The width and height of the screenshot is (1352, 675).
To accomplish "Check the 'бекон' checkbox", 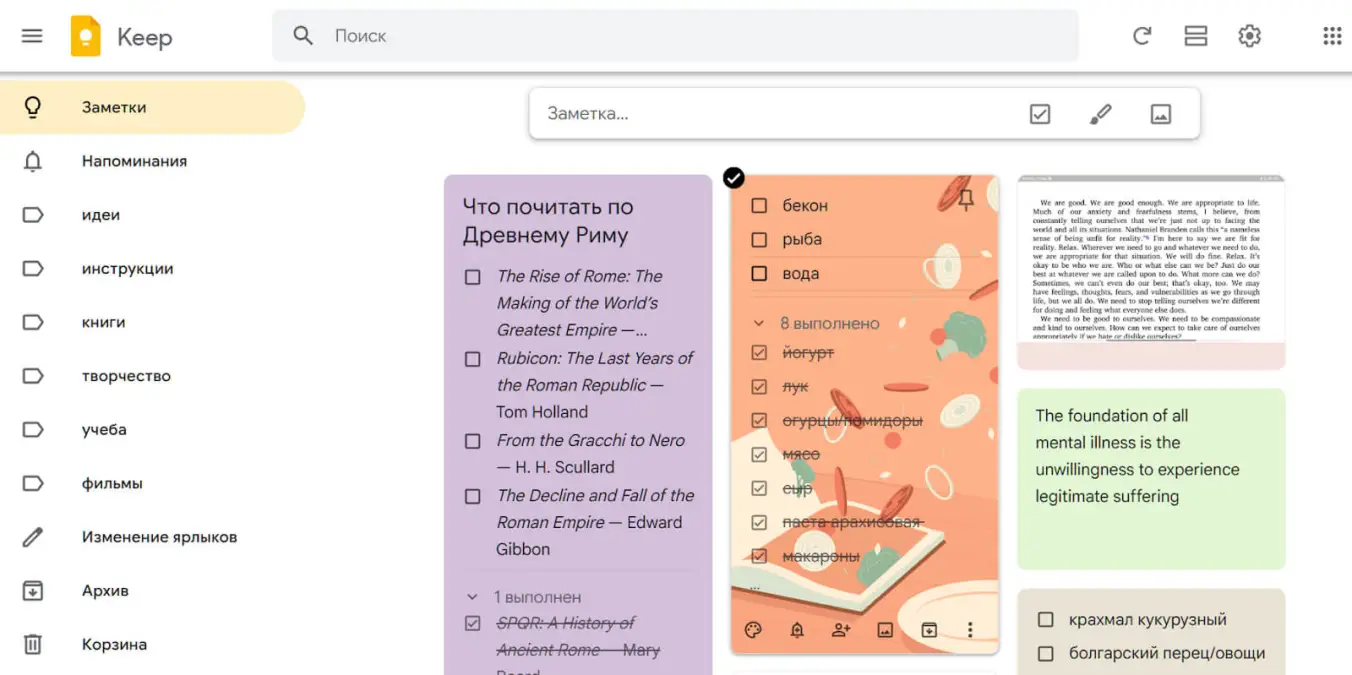I will pos(759,206).
